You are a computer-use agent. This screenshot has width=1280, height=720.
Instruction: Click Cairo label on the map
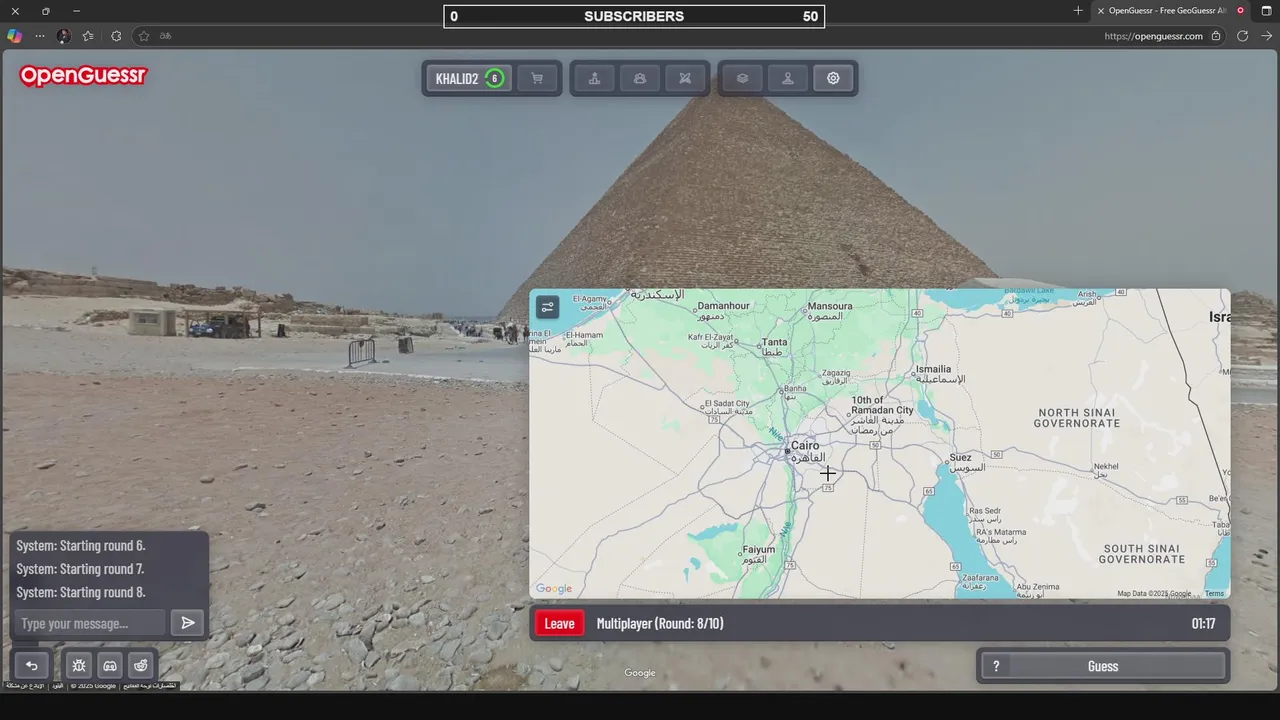(x=805, y=446)
